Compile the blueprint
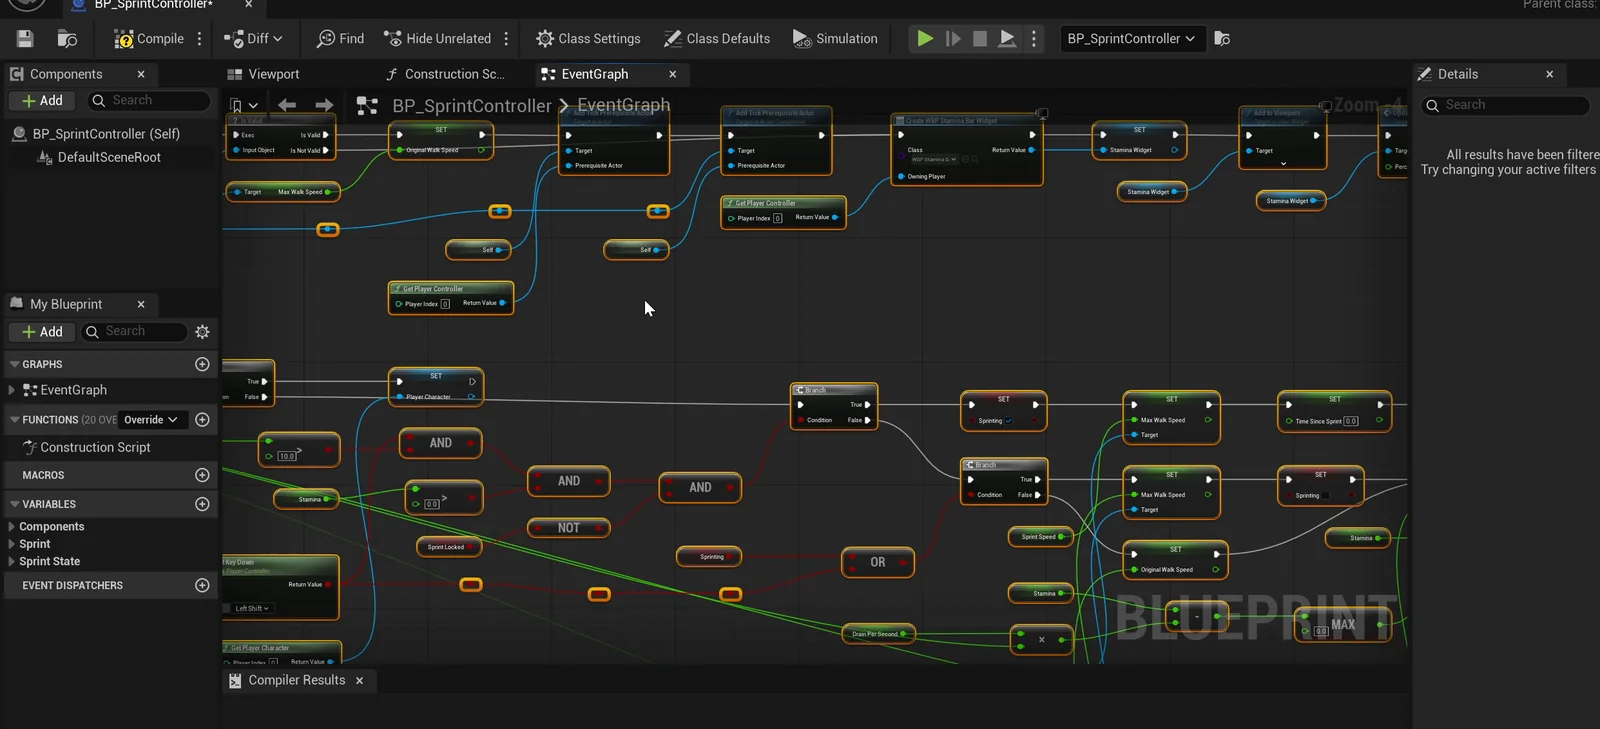This screenshot has height=729, width=1600. tap(148, 39)
